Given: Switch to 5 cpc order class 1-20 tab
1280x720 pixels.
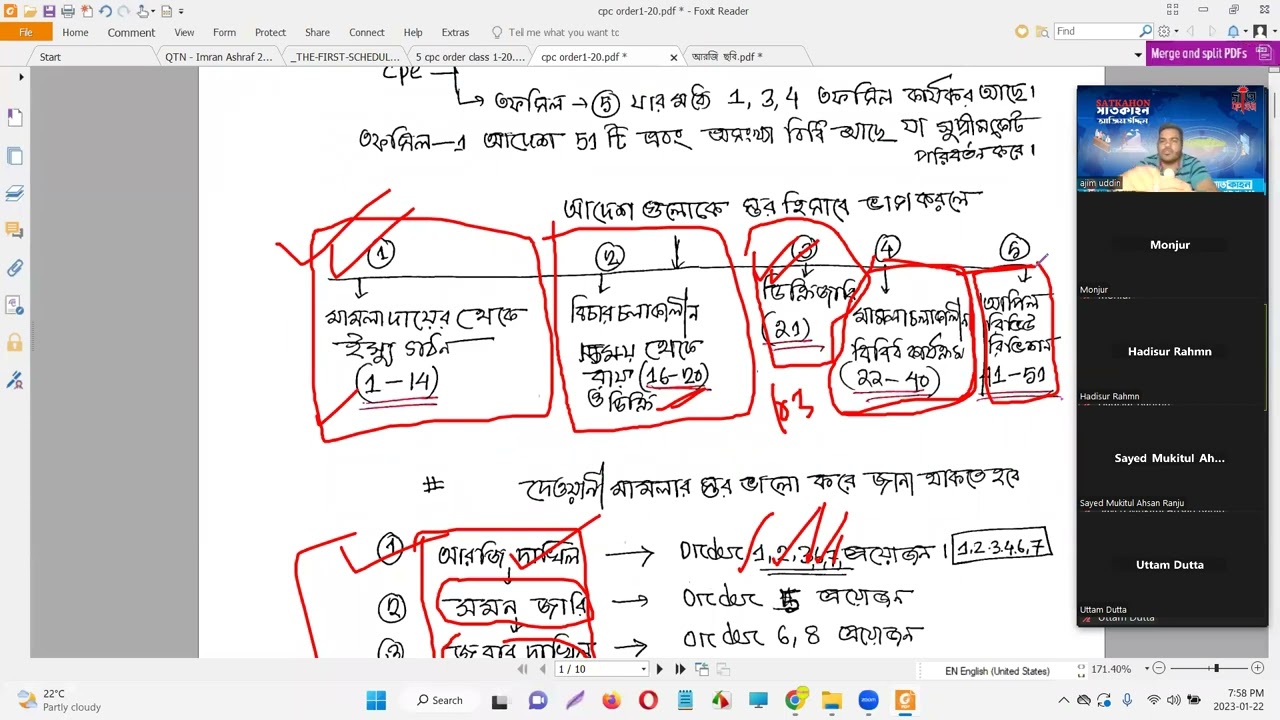Looking at the screenshot, I should coord(470,57).
